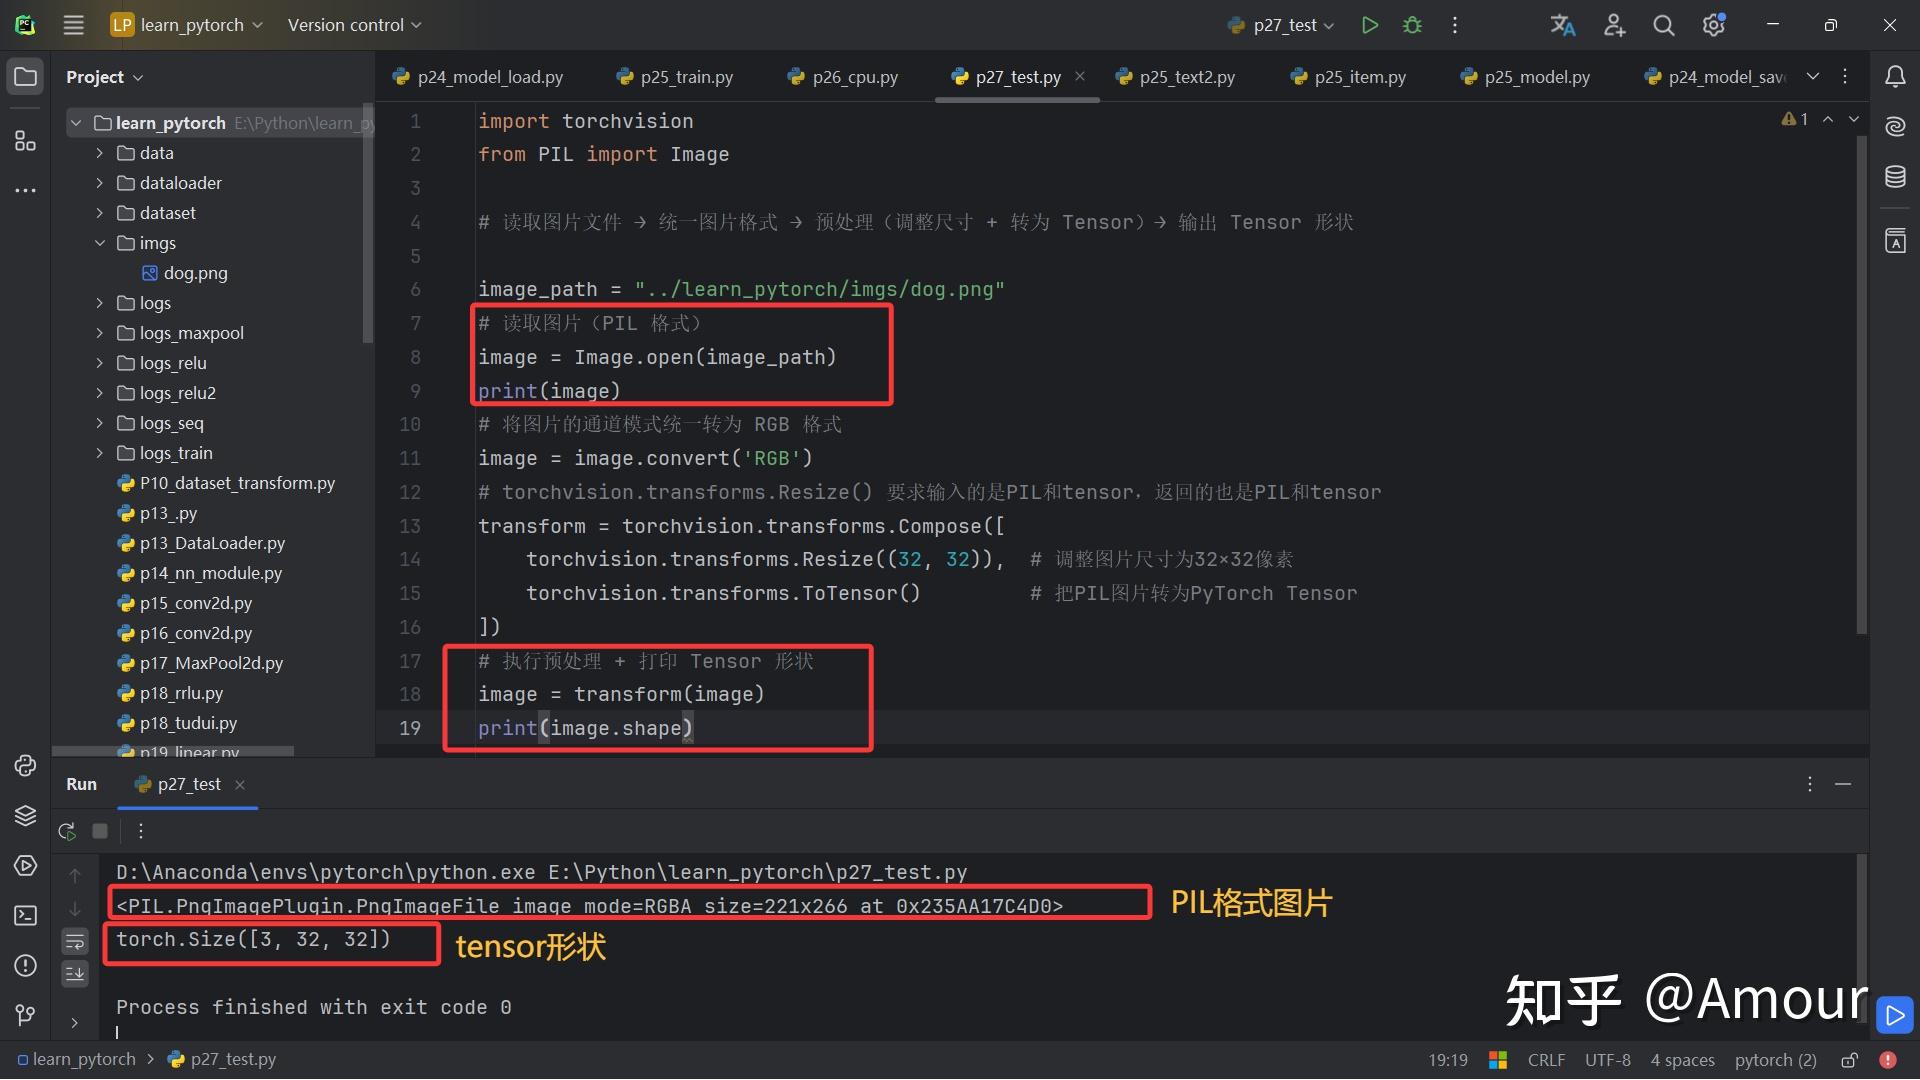
Task: Click the pytorch (2) interpreter in status bar
Action: 1775,1060
